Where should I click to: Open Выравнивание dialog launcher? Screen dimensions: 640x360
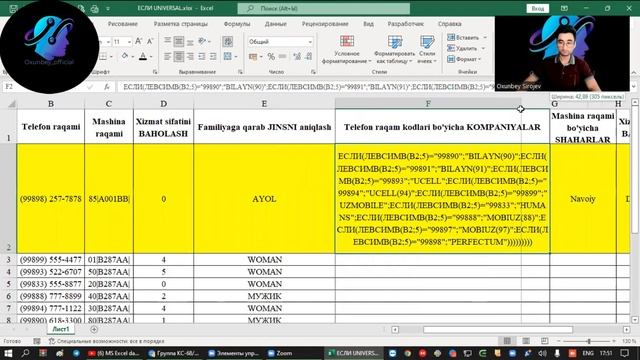point(240,72)
